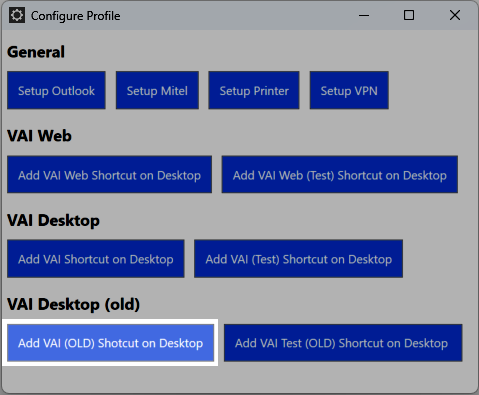The image size is (479, 395).
Task: Maximize the Configure Profile window
Action: pos(409,15)
